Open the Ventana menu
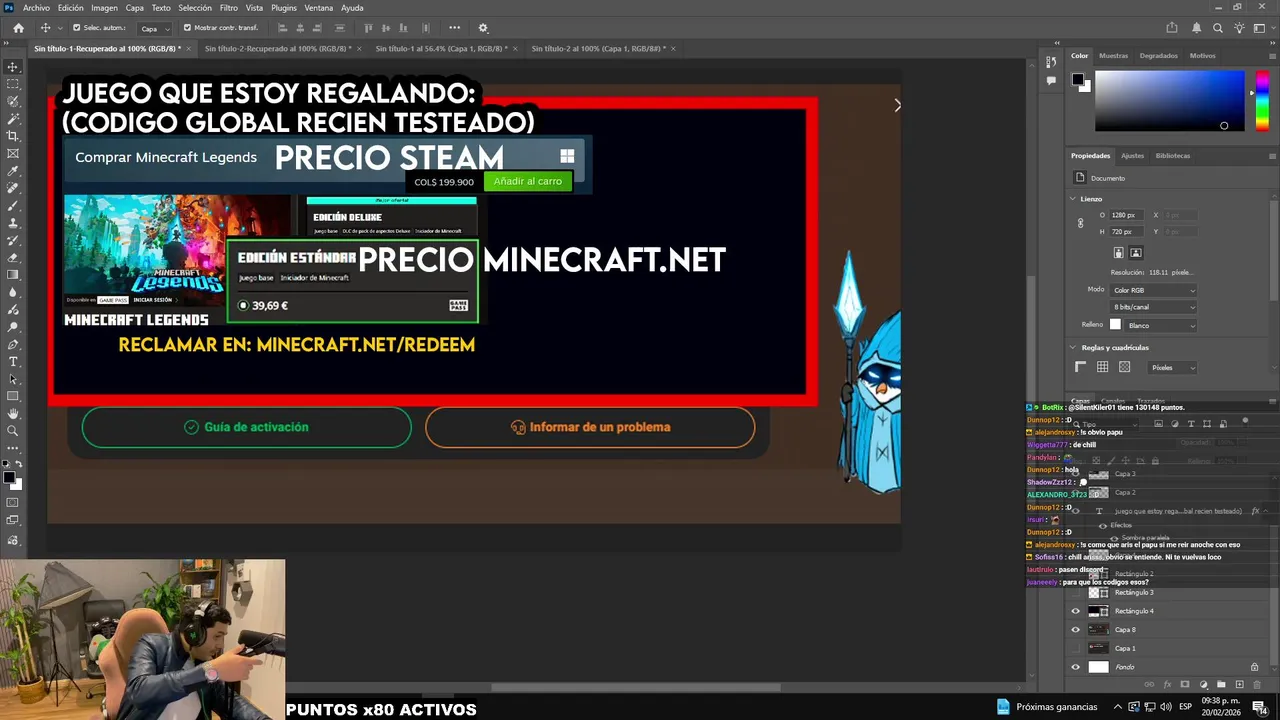1280x720 pixels. point(319,8)
